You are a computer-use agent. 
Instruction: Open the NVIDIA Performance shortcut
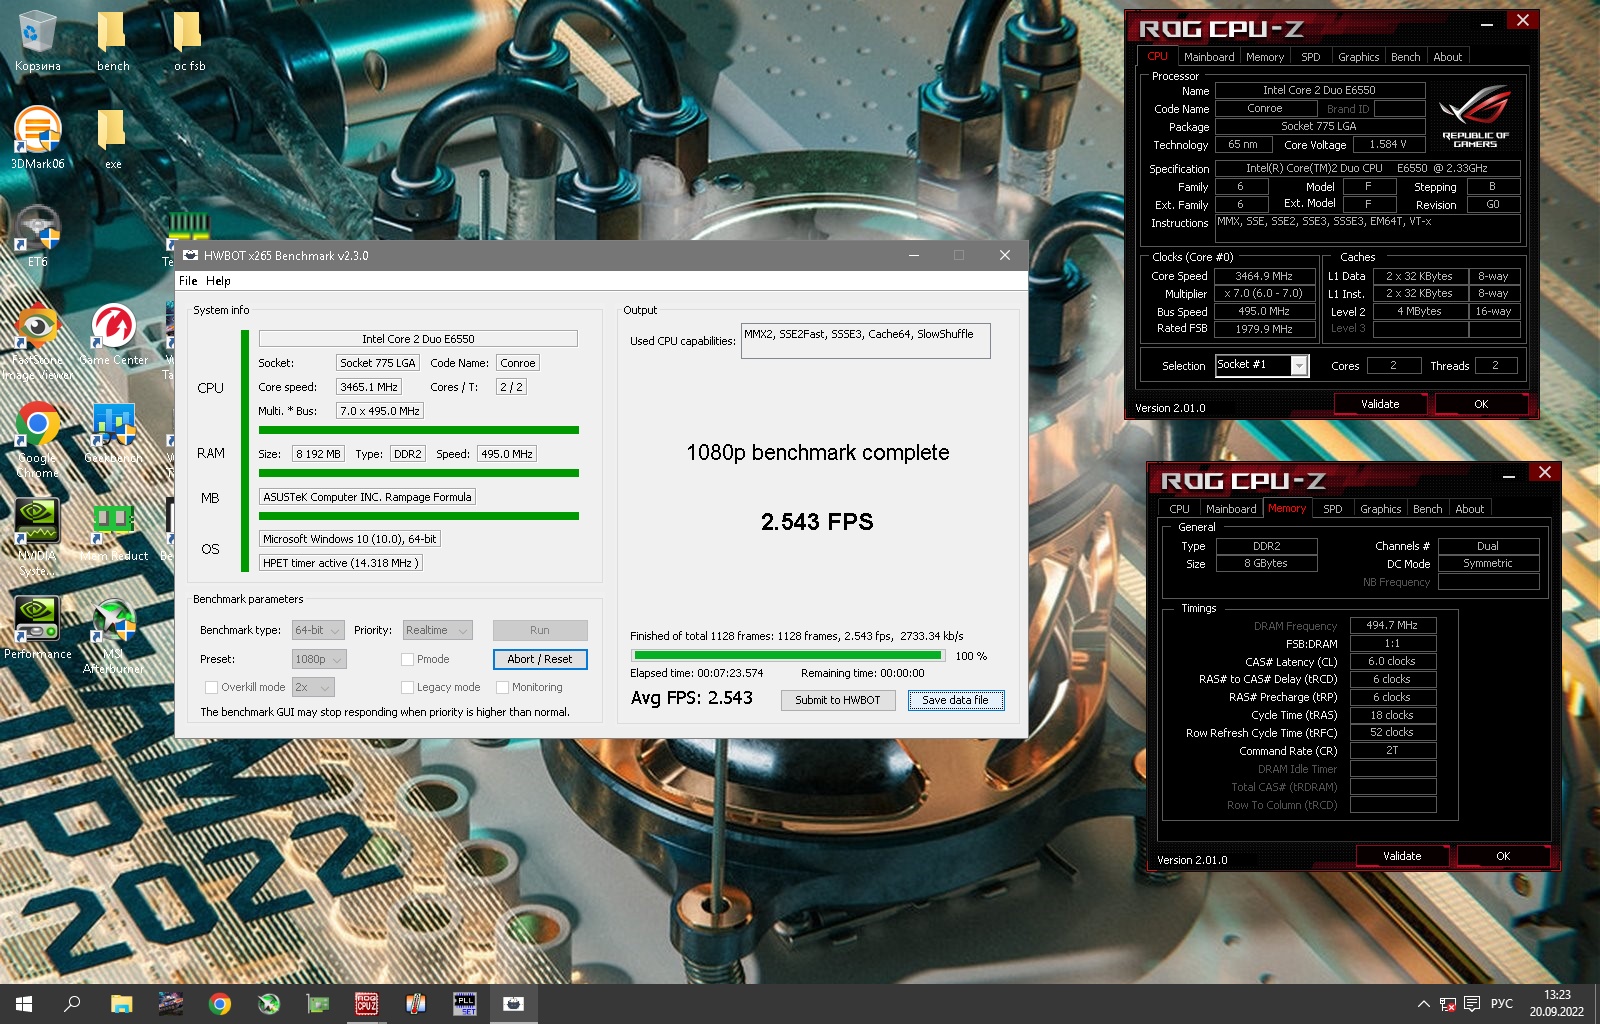(37, 628)
